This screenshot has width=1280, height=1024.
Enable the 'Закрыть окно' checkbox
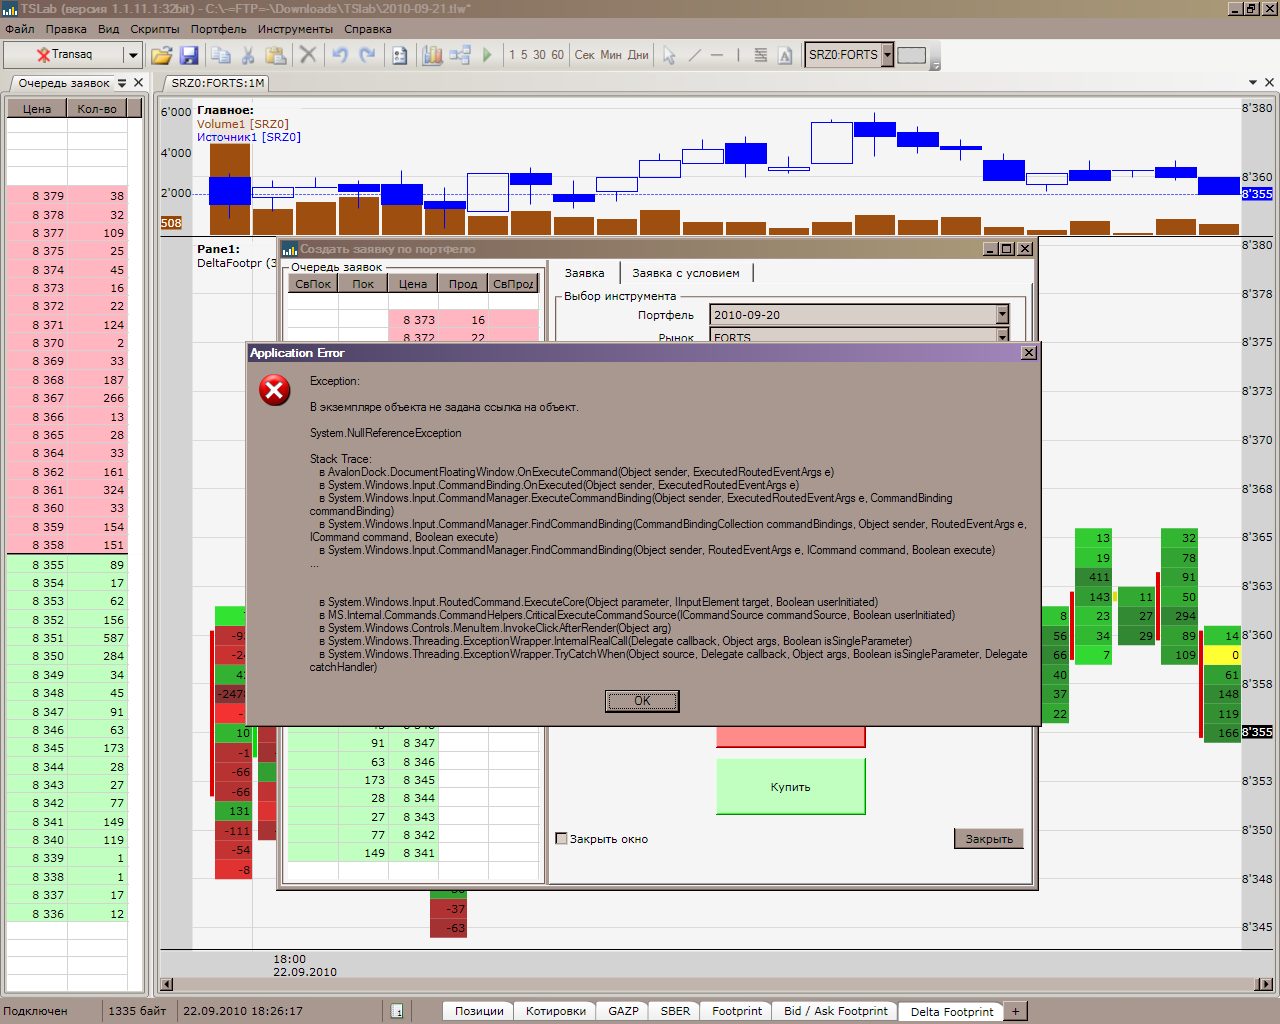pyautogui.click(x=561, y=839)
